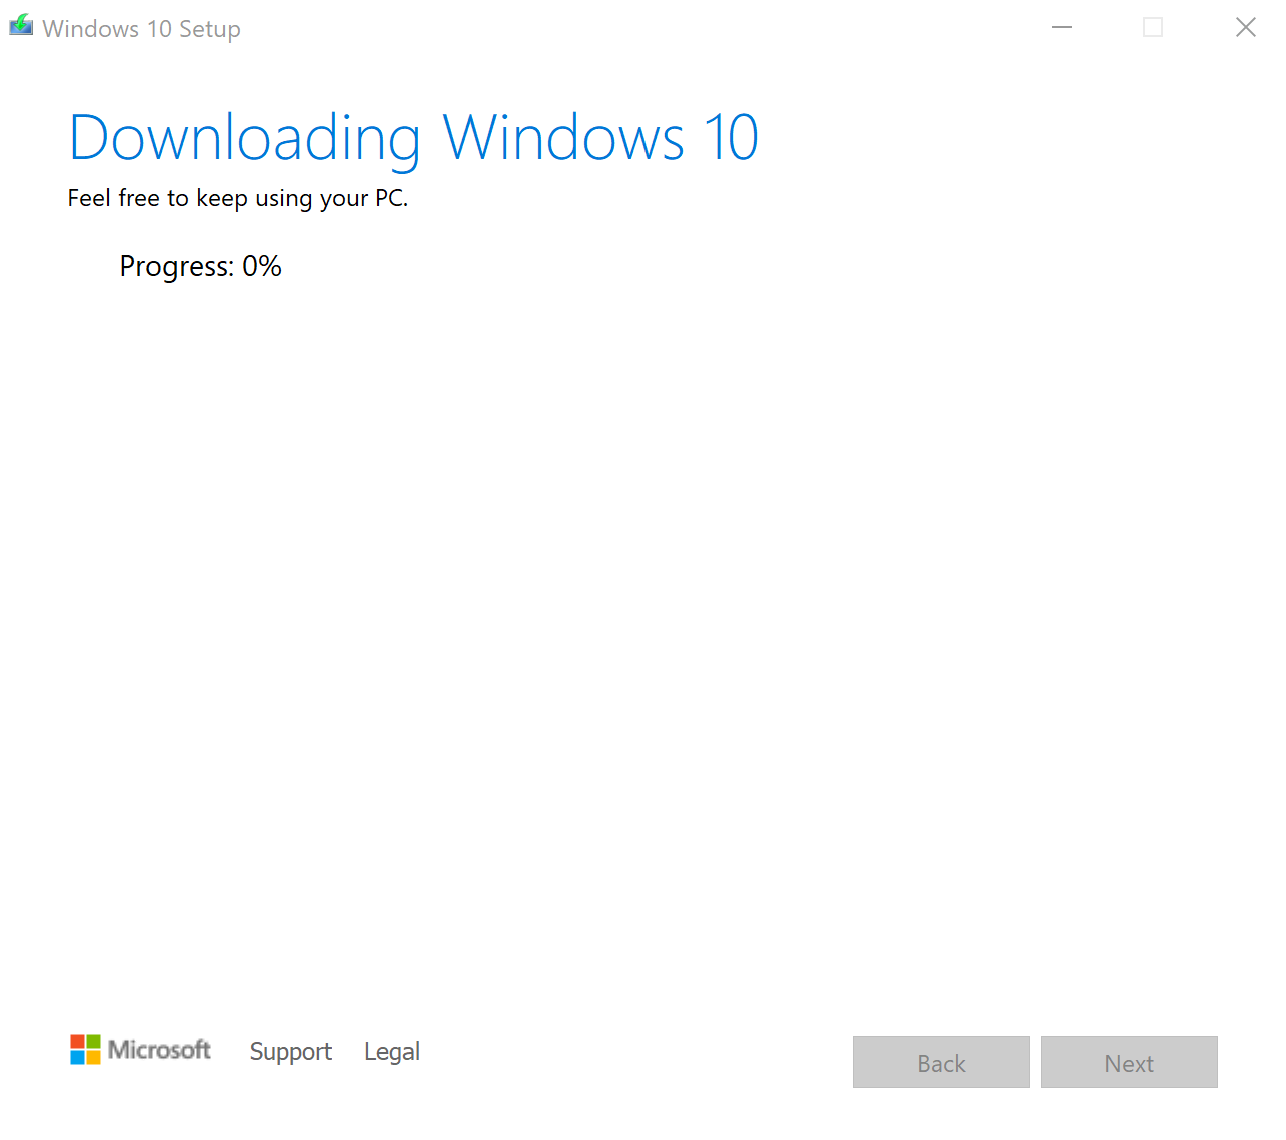Open the Support link

pyautogui.click(x=291, y=1052)
